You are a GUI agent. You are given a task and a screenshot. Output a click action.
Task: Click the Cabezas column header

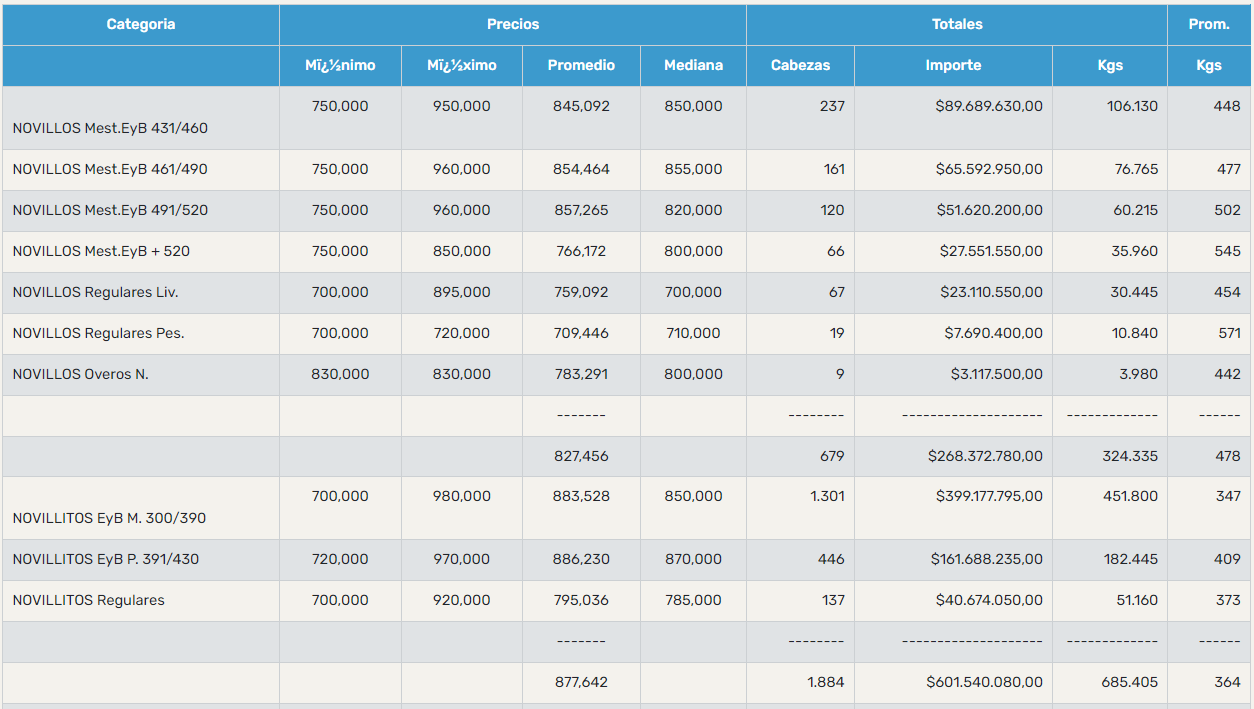(800, 65)
